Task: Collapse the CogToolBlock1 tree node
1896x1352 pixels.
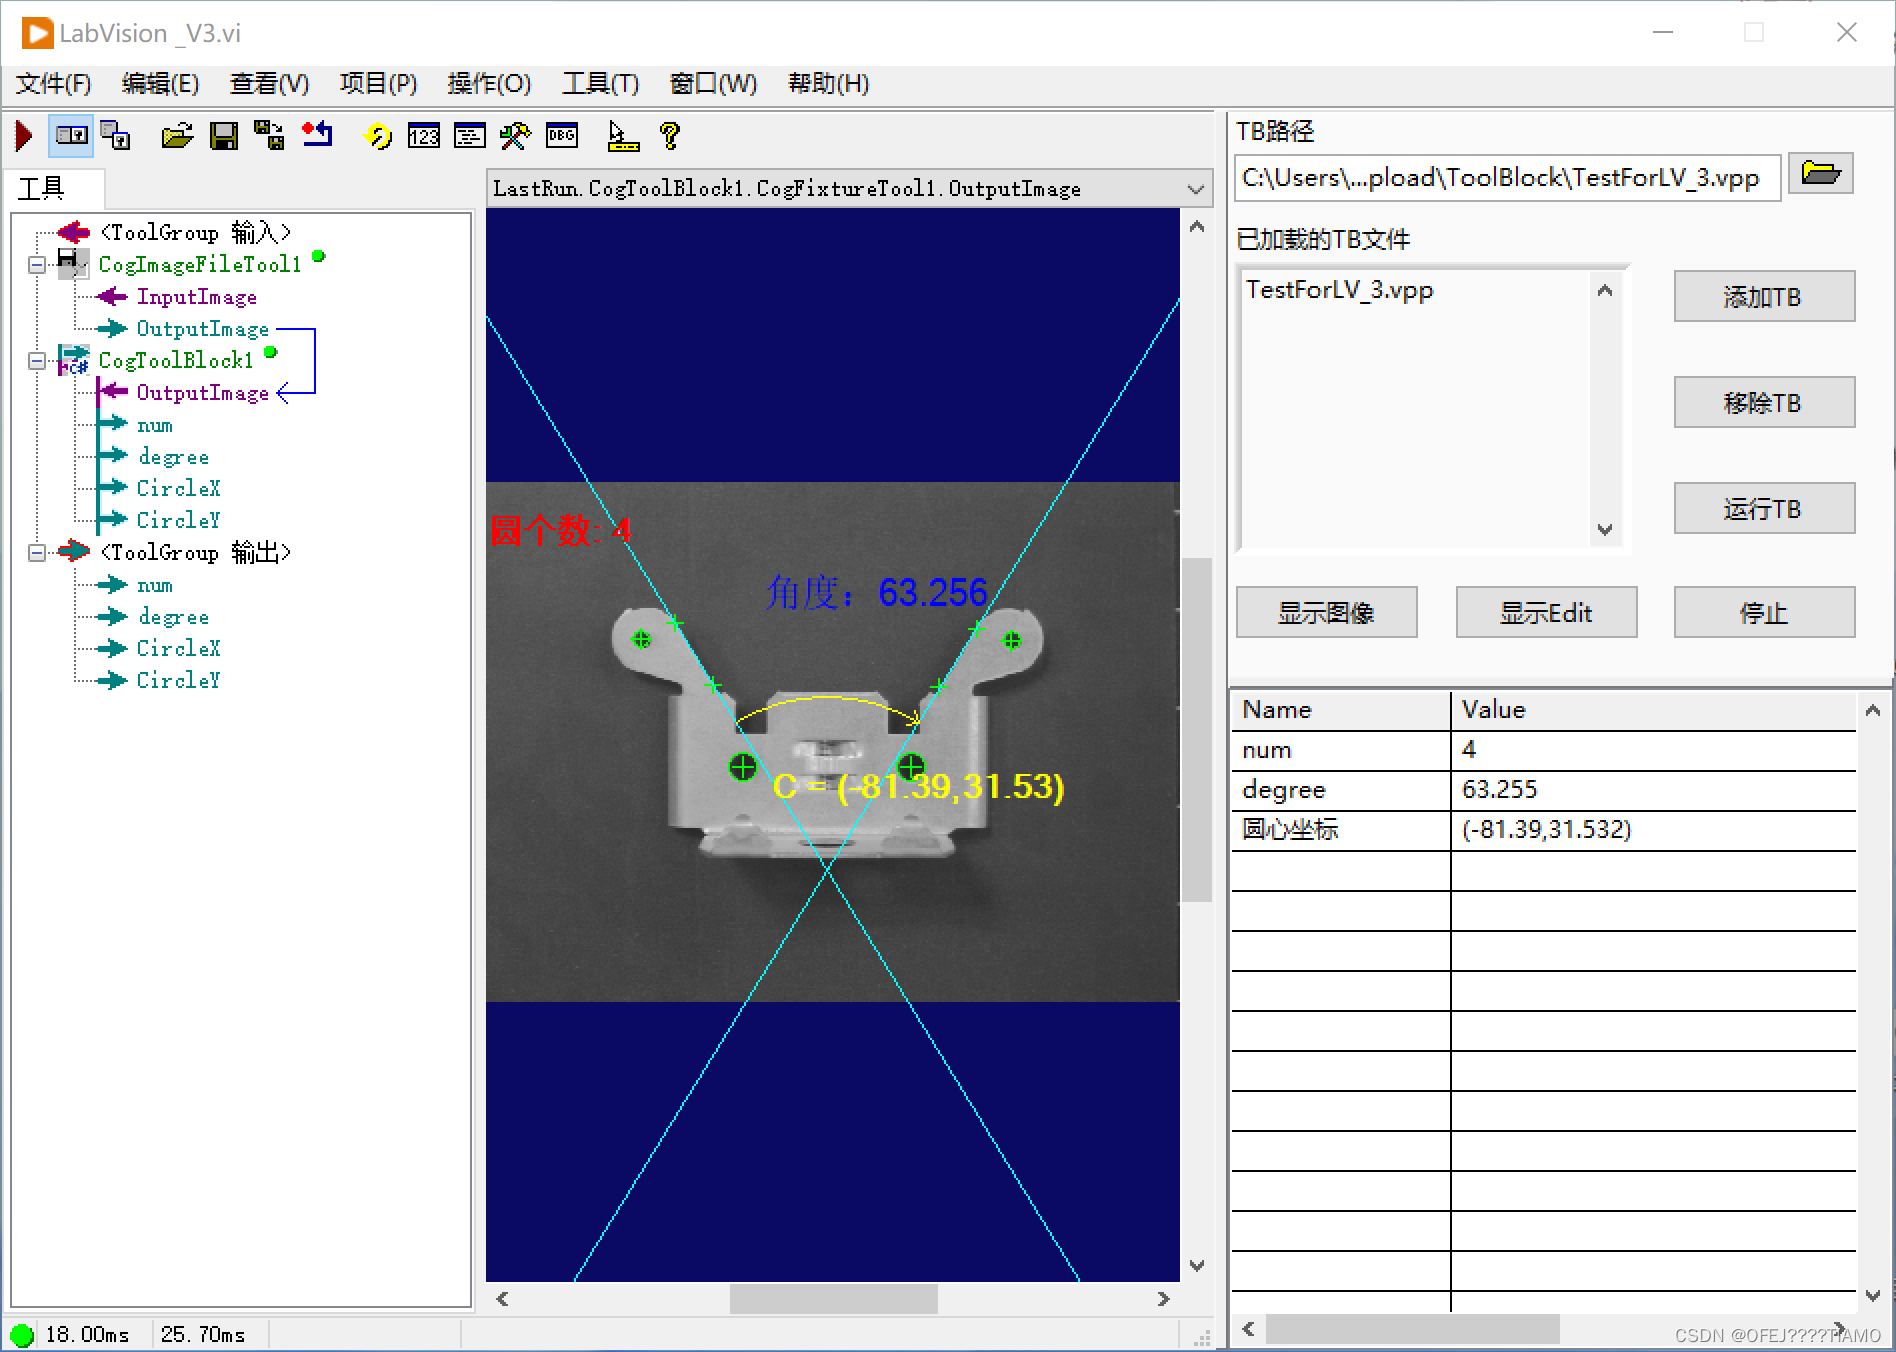Action: click(36, 360)
